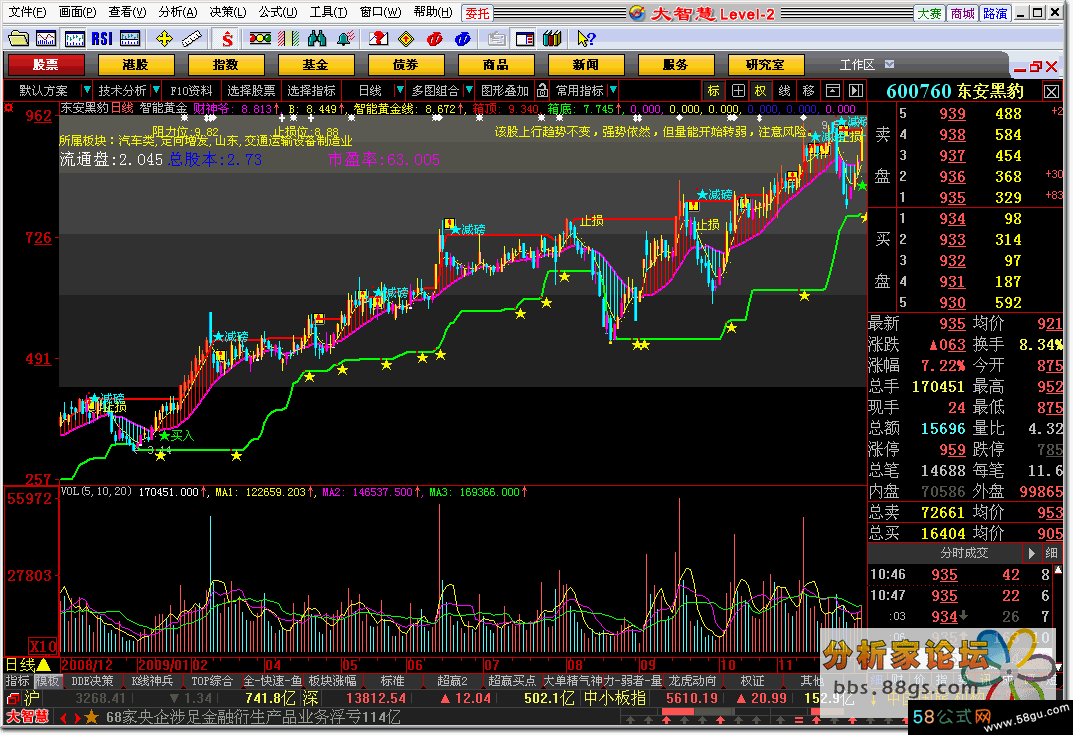1073x735 pixels.
Task: Click the question mark envelope icon
Action: coord(378,39)
